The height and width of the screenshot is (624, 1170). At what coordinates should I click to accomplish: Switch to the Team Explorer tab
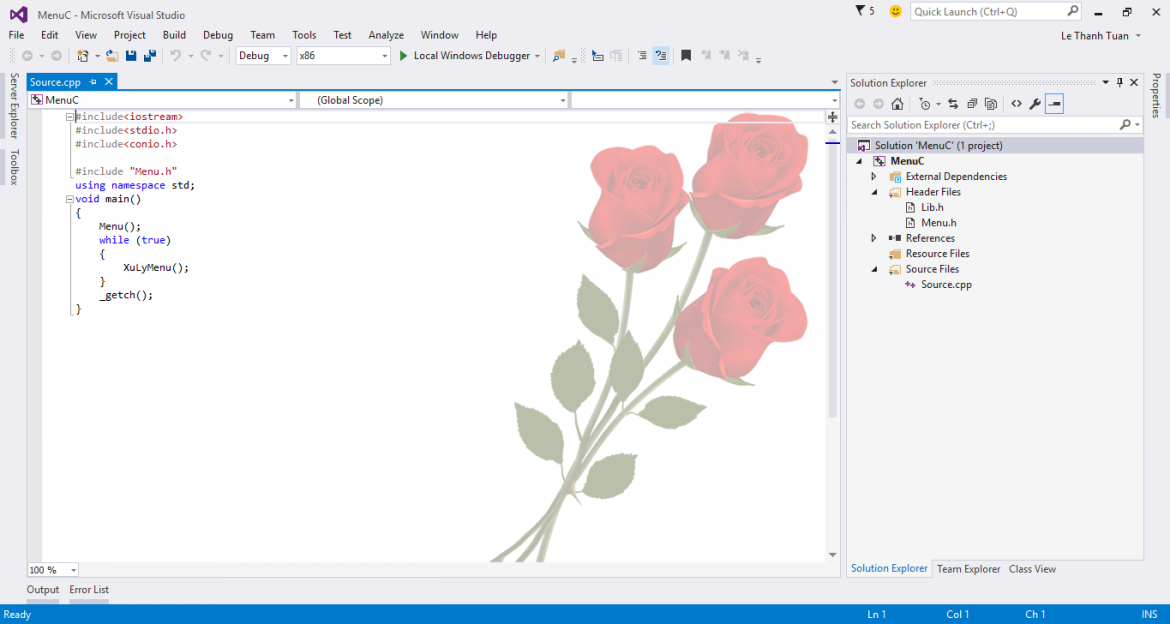tap(969, 569)
